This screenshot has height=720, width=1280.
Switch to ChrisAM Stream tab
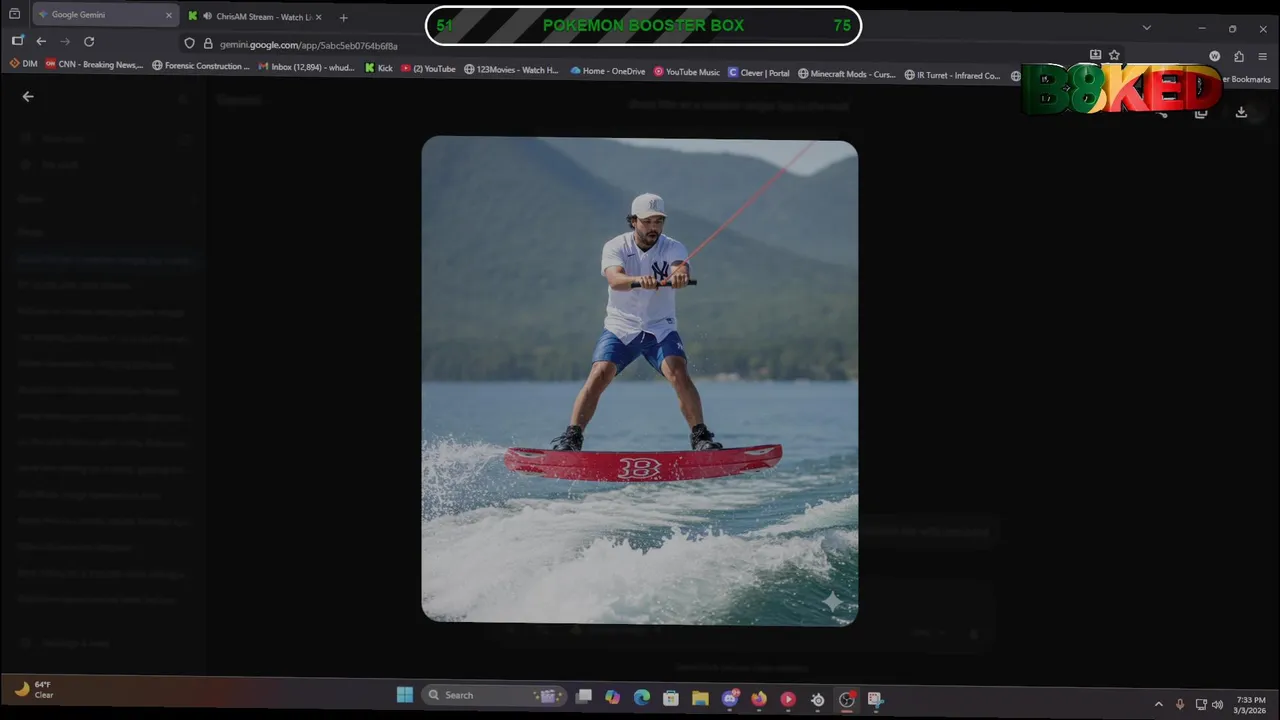click(x=256, y=16)
